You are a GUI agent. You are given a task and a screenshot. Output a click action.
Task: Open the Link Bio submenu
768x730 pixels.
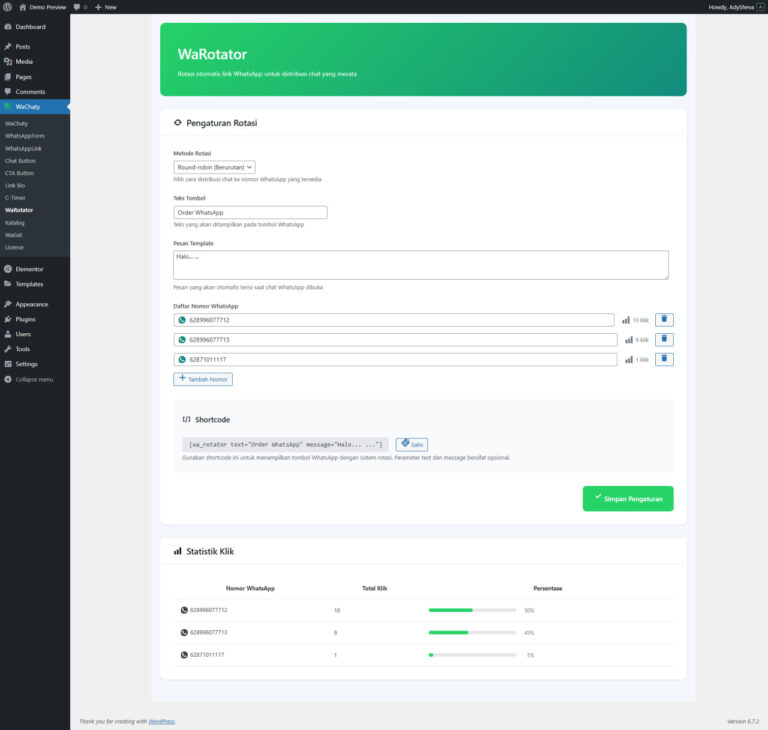pyautogui.click(x=15, y=186)
